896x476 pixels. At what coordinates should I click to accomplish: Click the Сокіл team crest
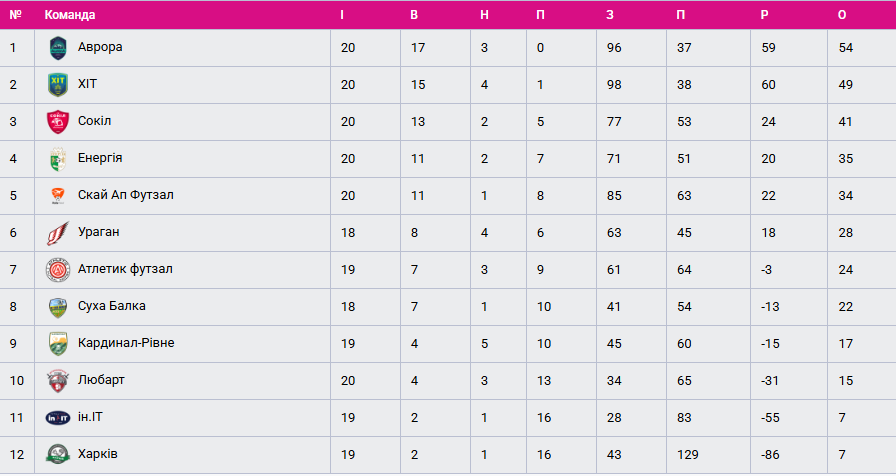(57, 121)
